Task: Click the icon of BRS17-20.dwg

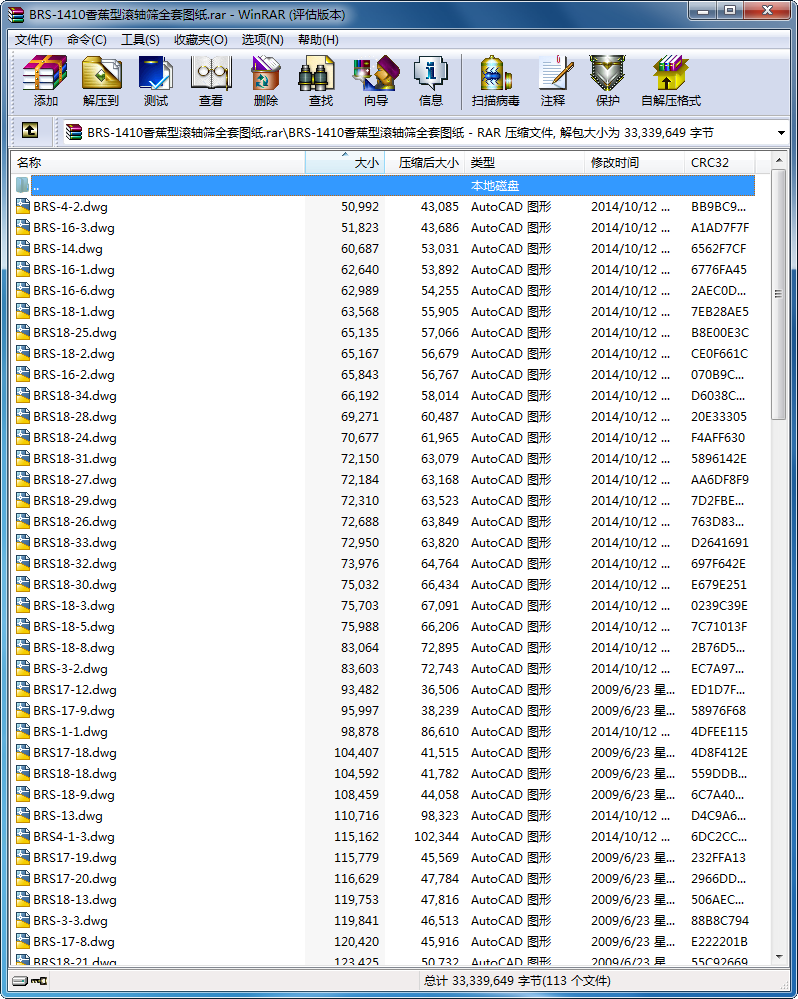Action: coord(23,879)
